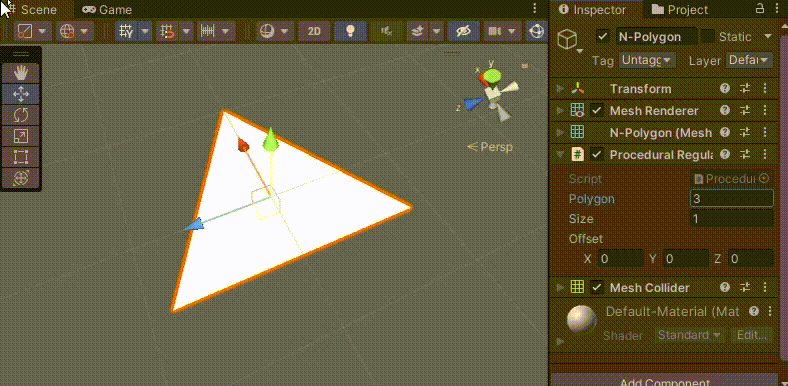788x386 pixels.
Task: Open the Static dropdown arrow
Action: pyautogui.click(x=767, y=36)
